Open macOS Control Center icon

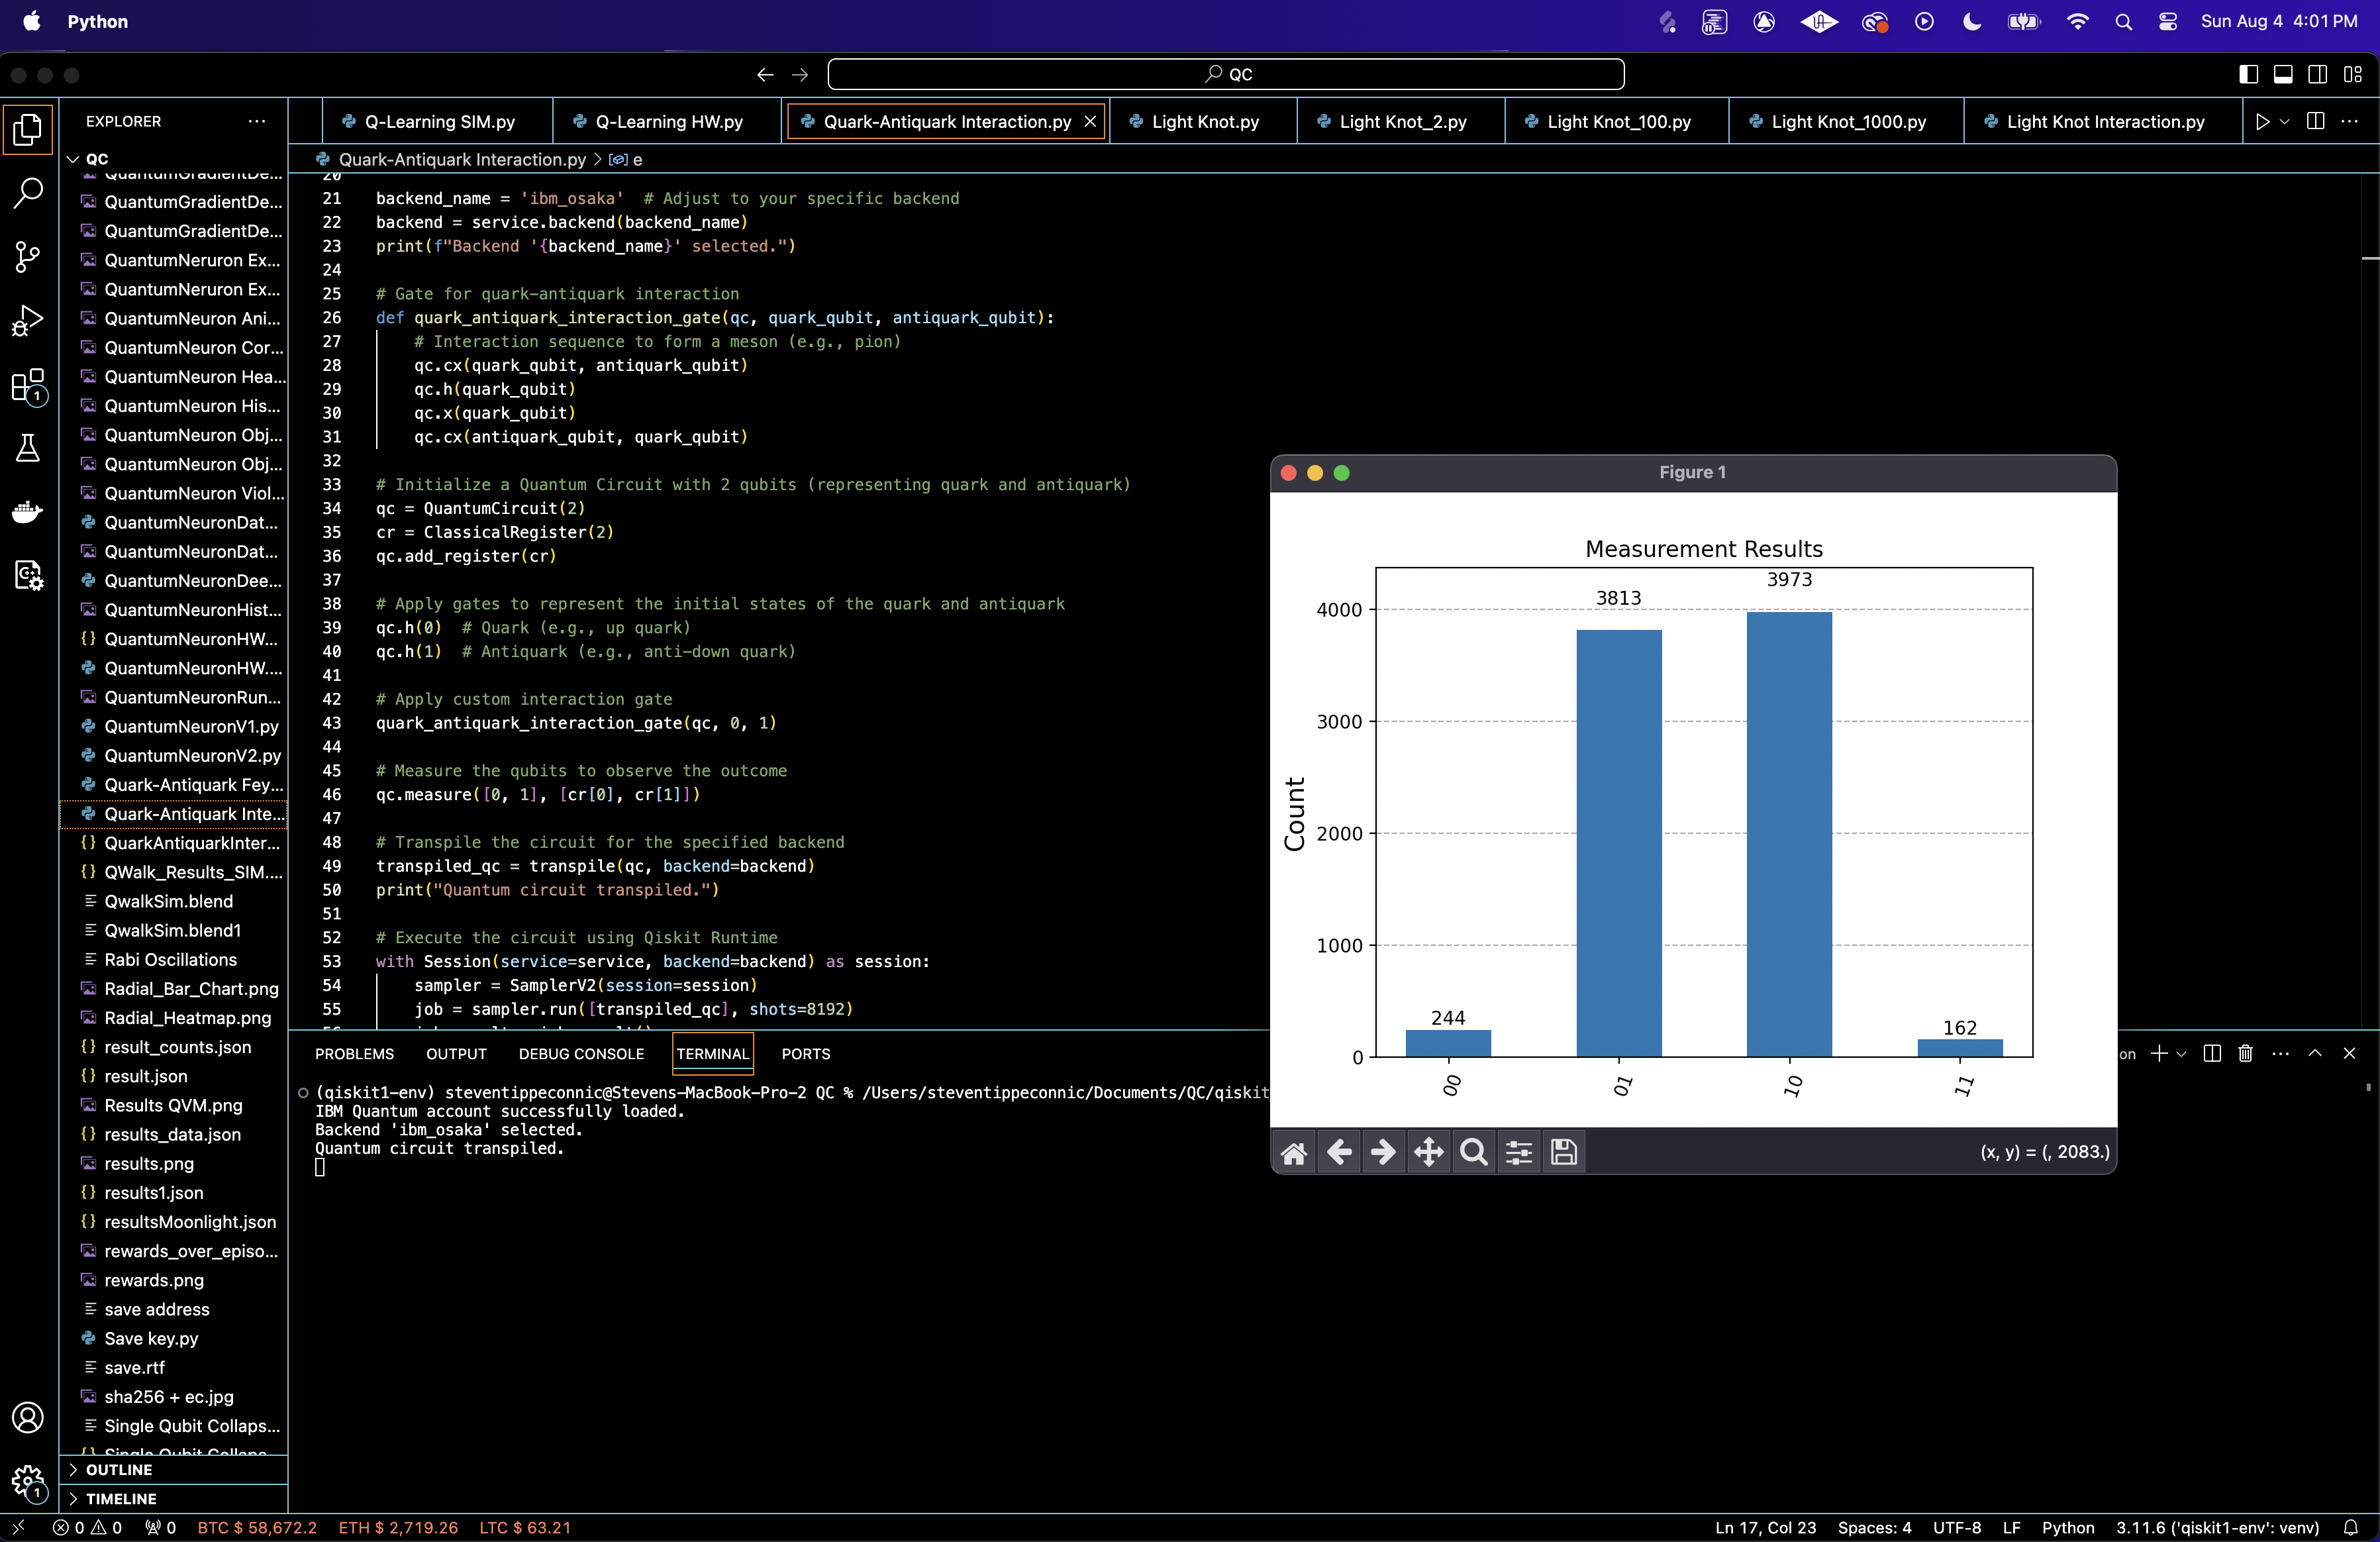(2168, 21)
